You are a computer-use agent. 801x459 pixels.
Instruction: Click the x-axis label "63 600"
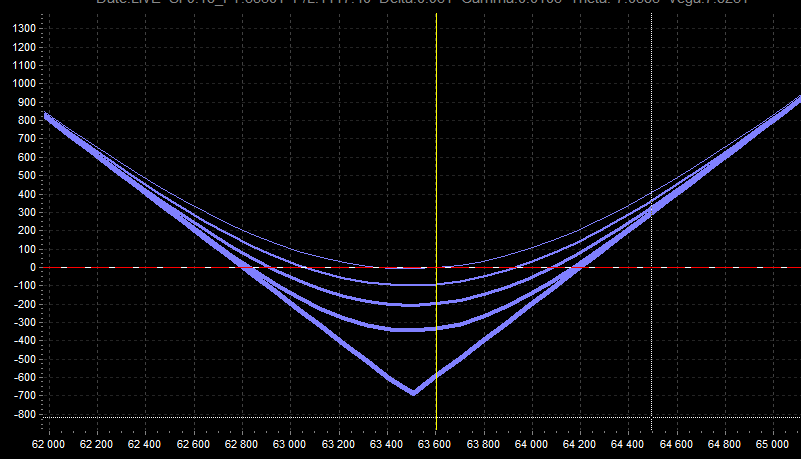434,444
